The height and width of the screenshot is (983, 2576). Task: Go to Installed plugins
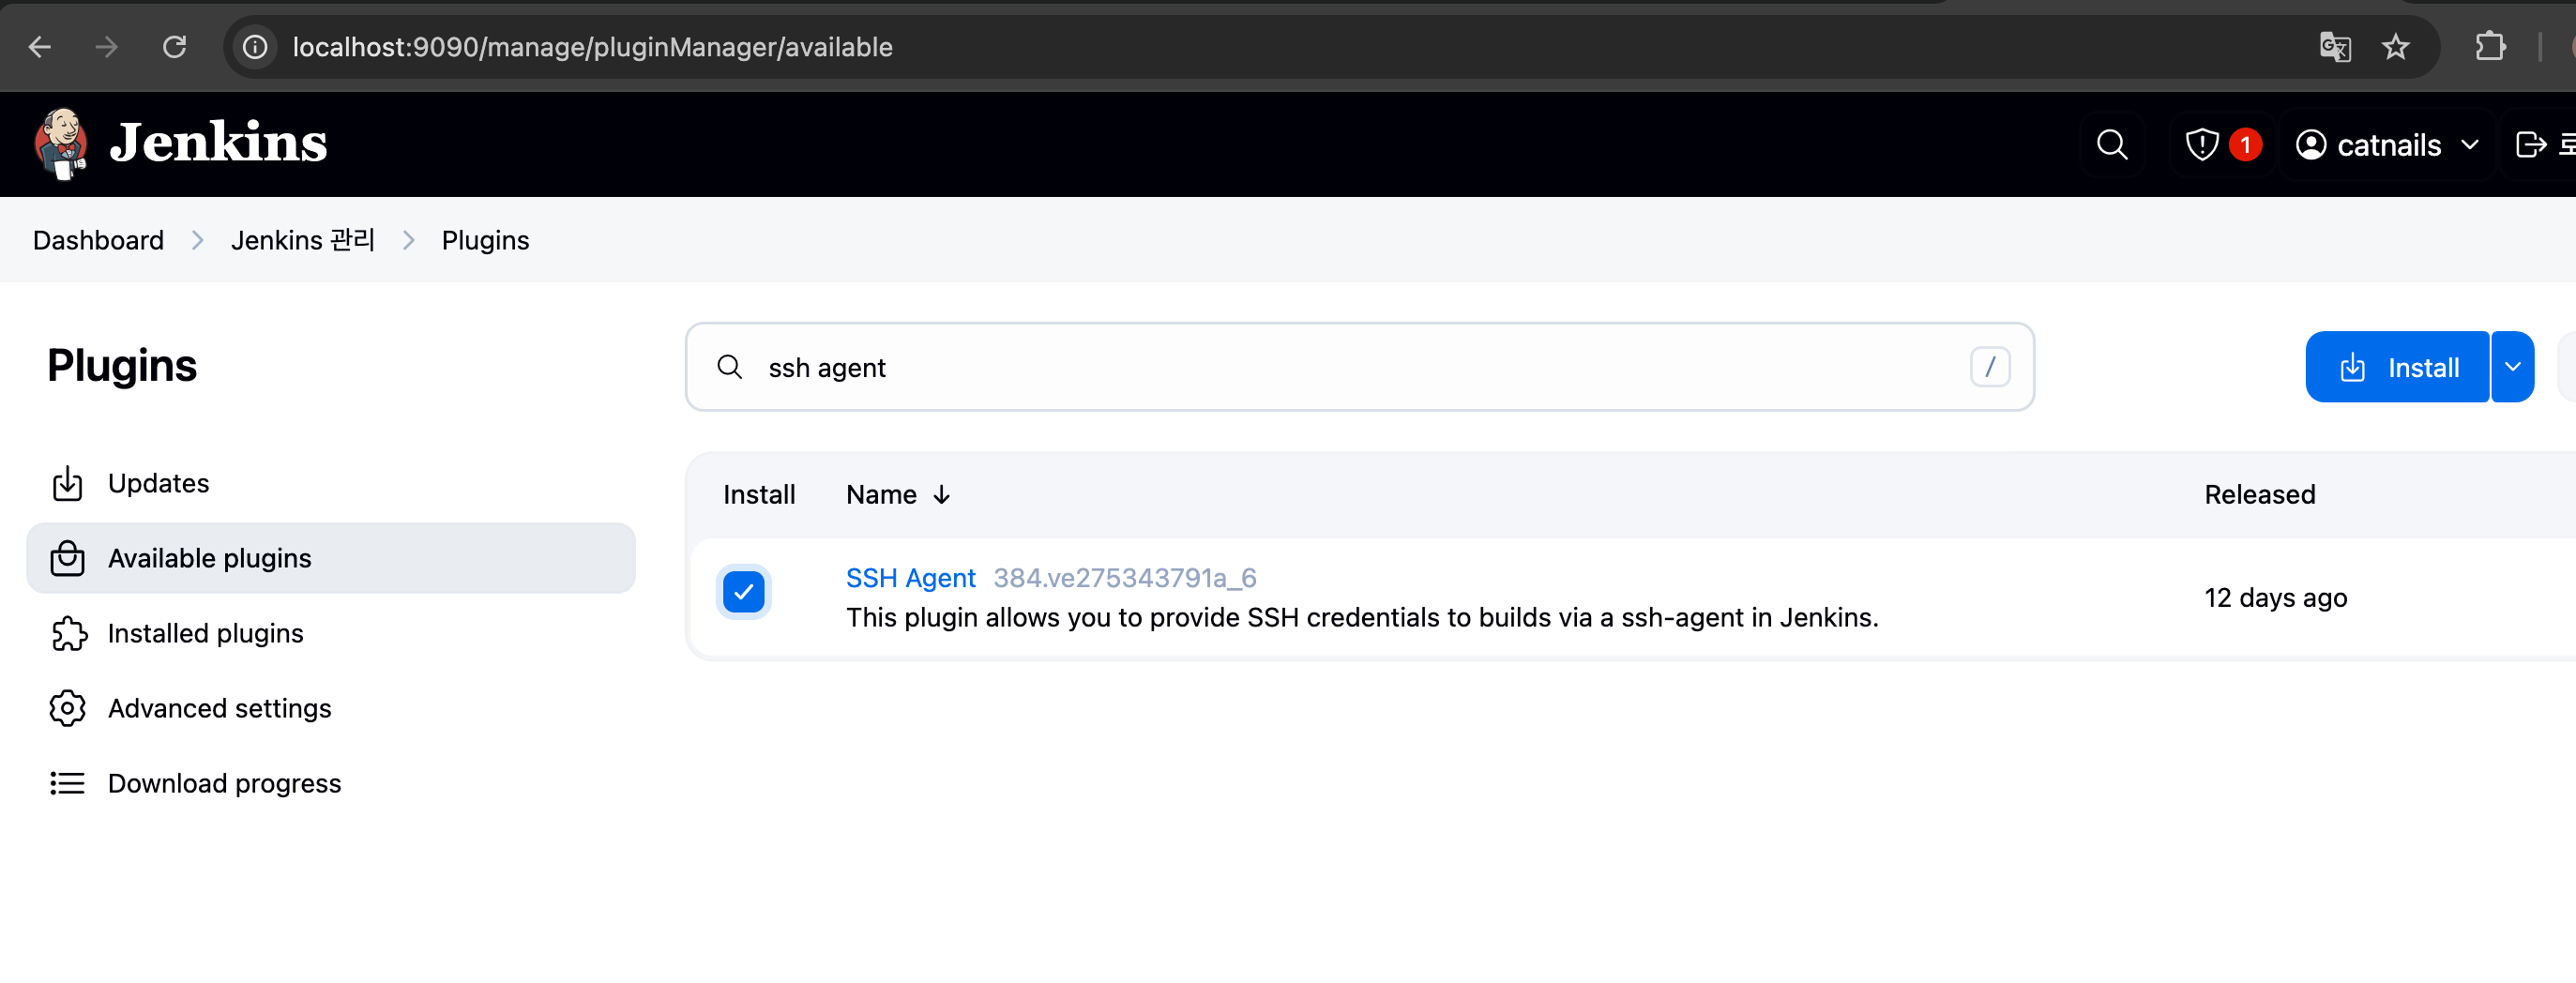pos(331,633)
